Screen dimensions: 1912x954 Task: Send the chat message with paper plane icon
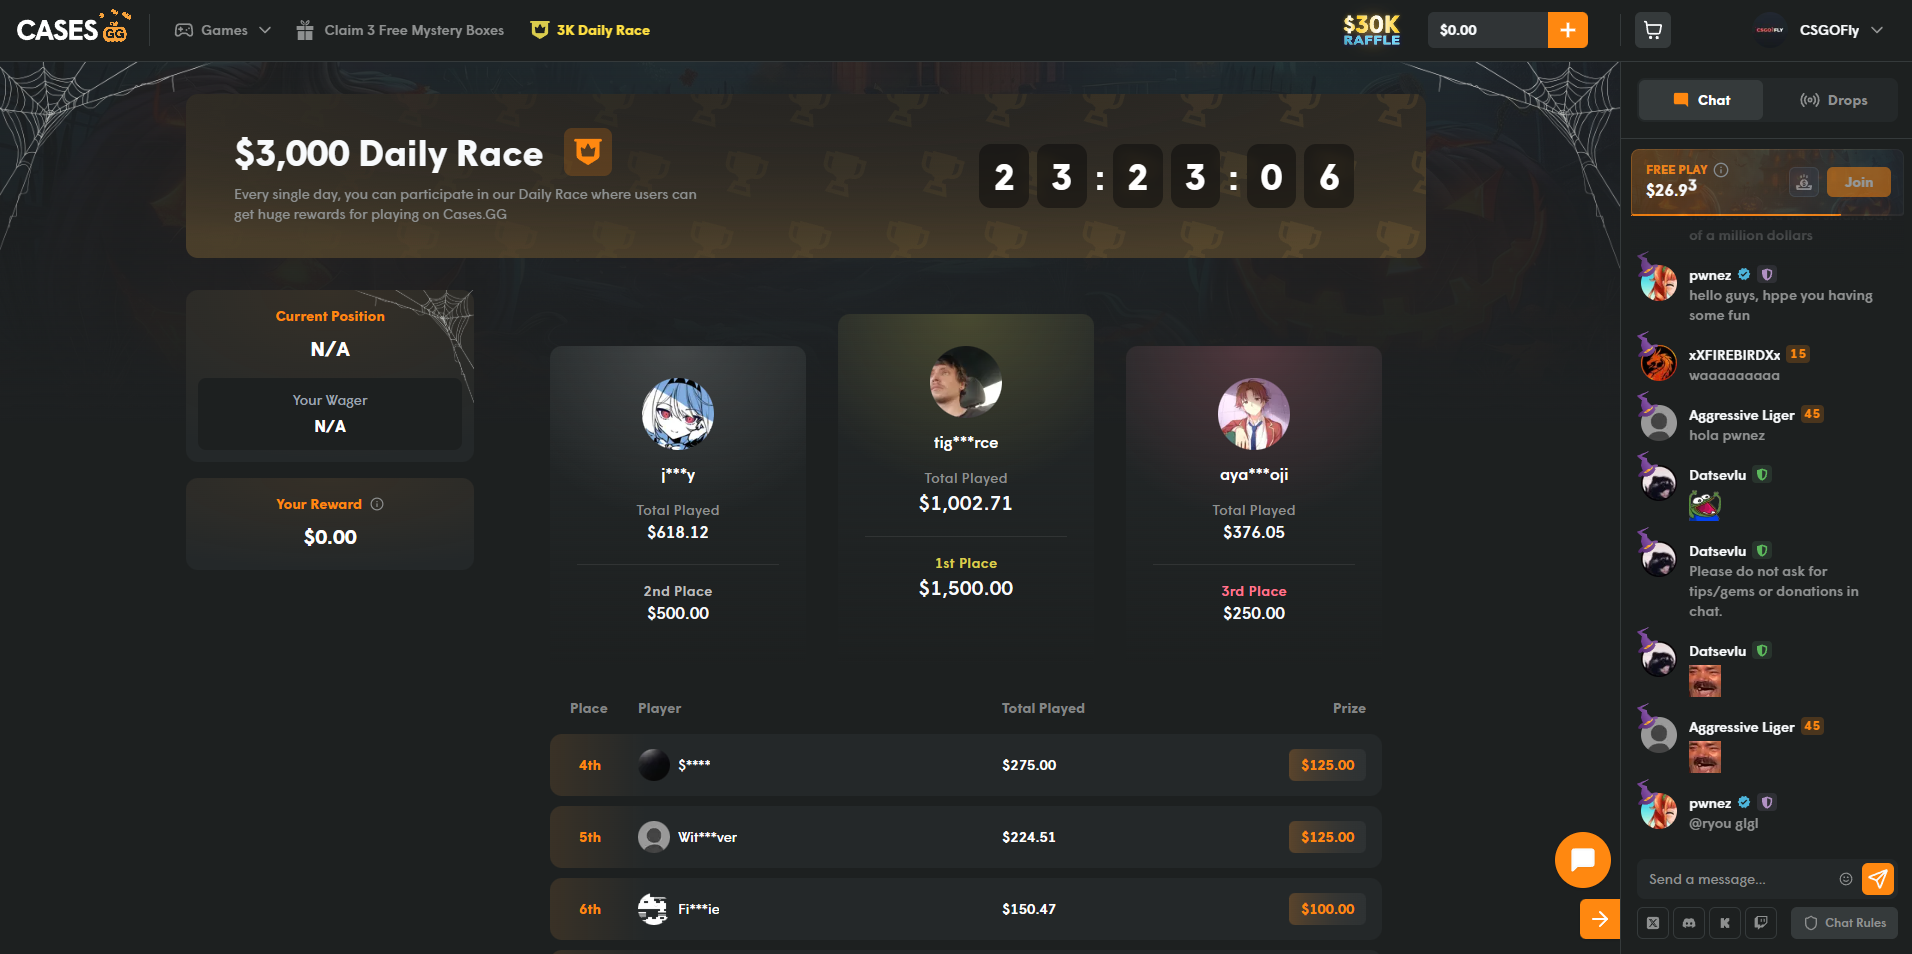1878,879
